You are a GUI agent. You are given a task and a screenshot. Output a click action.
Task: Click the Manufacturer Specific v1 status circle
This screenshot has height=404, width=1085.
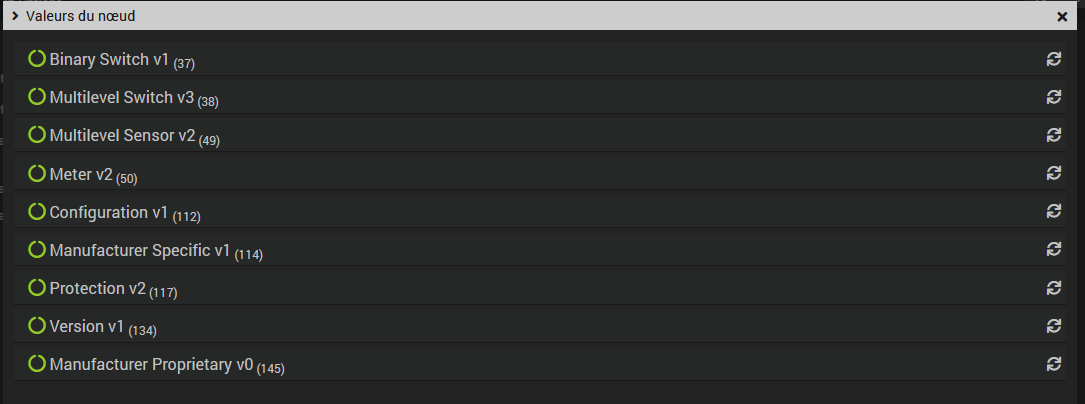pos(37,249)
